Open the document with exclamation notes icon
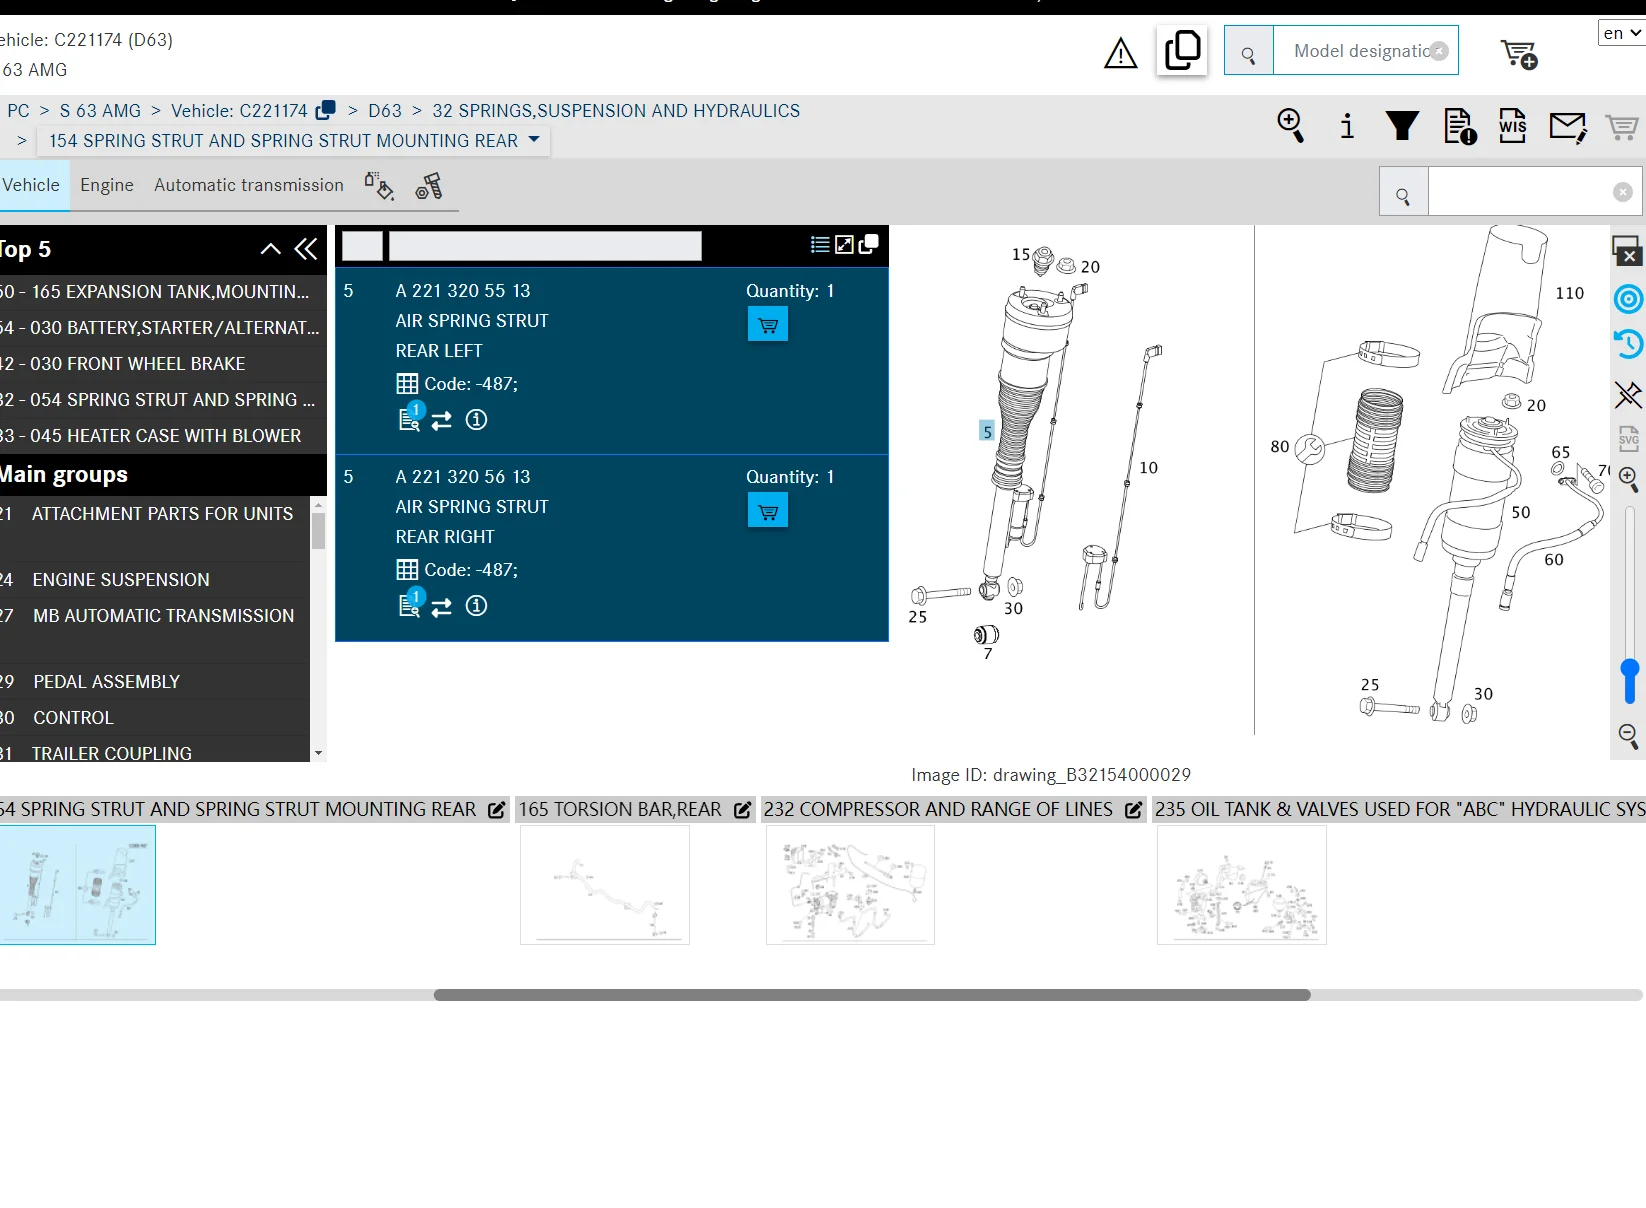Viewport: 1646px width, 1208px height. [x=1460, y=126]
